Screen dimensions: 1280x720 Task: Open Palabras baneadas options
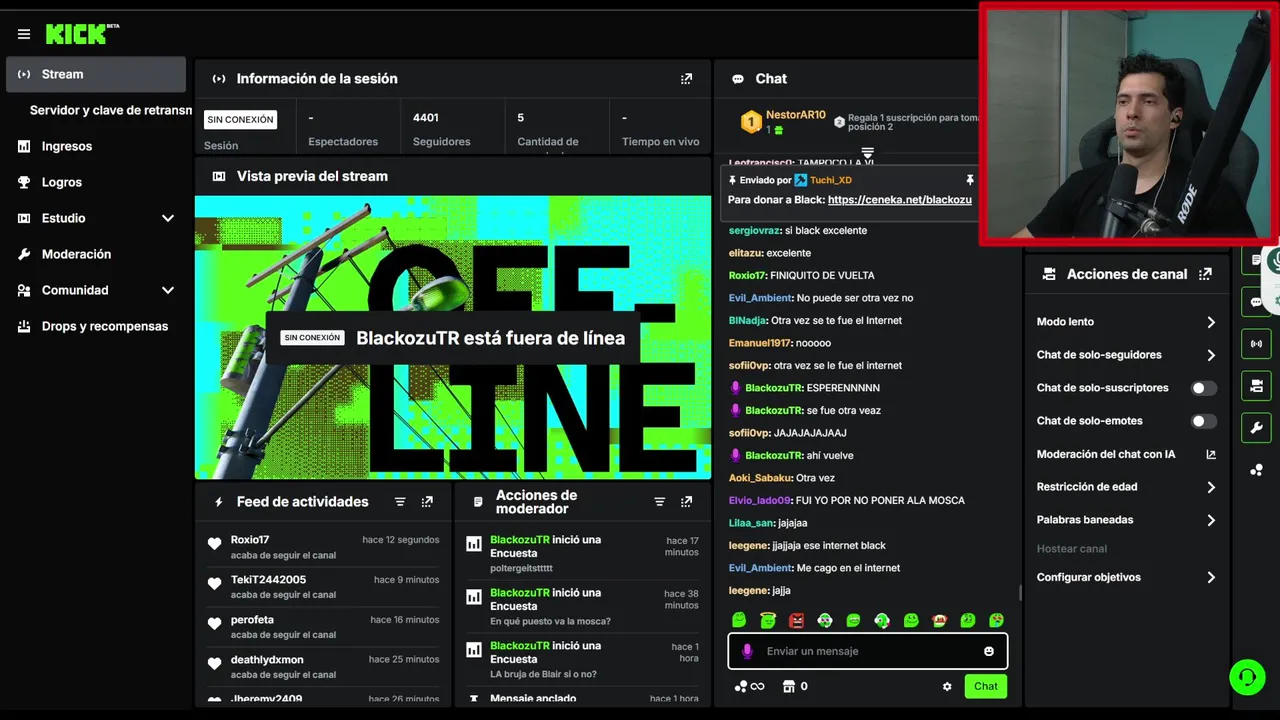1126,520
